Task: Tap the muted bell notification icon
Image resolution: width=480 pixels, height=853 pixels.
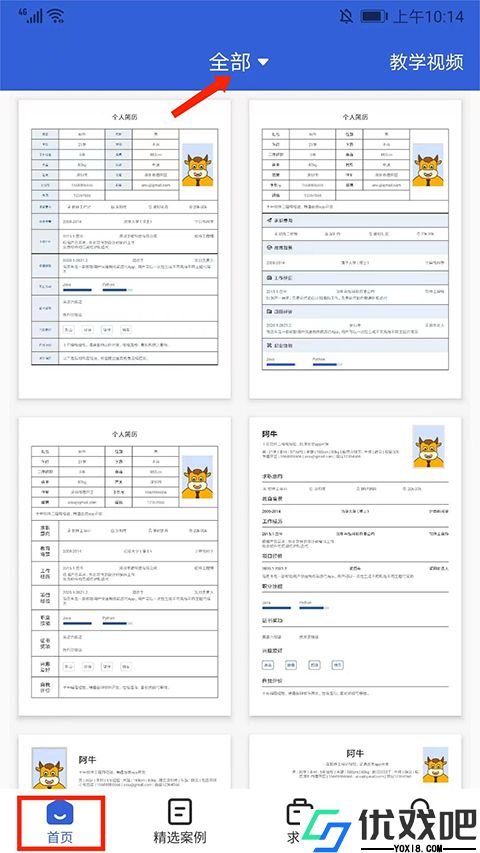Action: point(346,16)
